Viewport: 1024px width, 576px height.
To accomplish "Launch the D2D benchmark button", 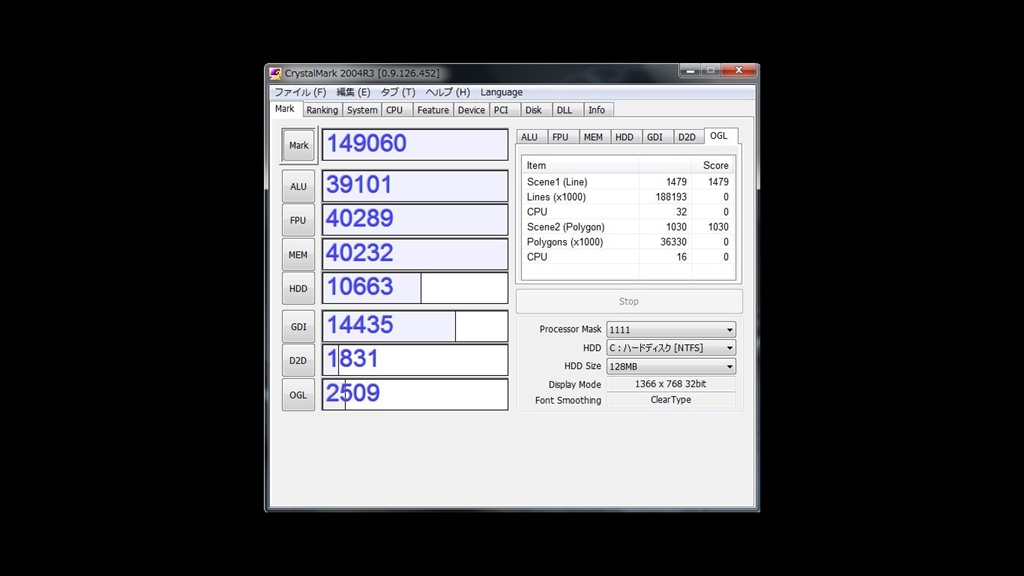I will tap(298, 360).
